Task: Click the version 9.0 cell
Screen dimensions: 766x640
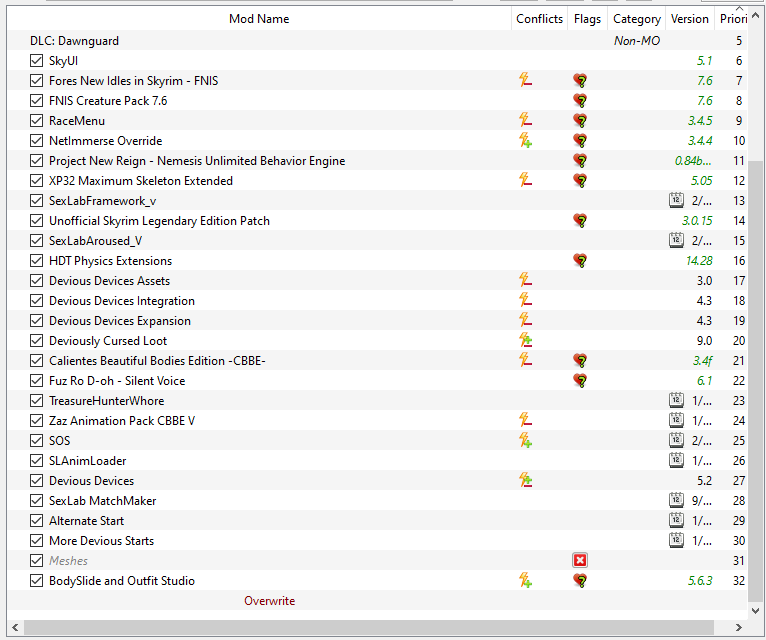Action: [704, 341]
